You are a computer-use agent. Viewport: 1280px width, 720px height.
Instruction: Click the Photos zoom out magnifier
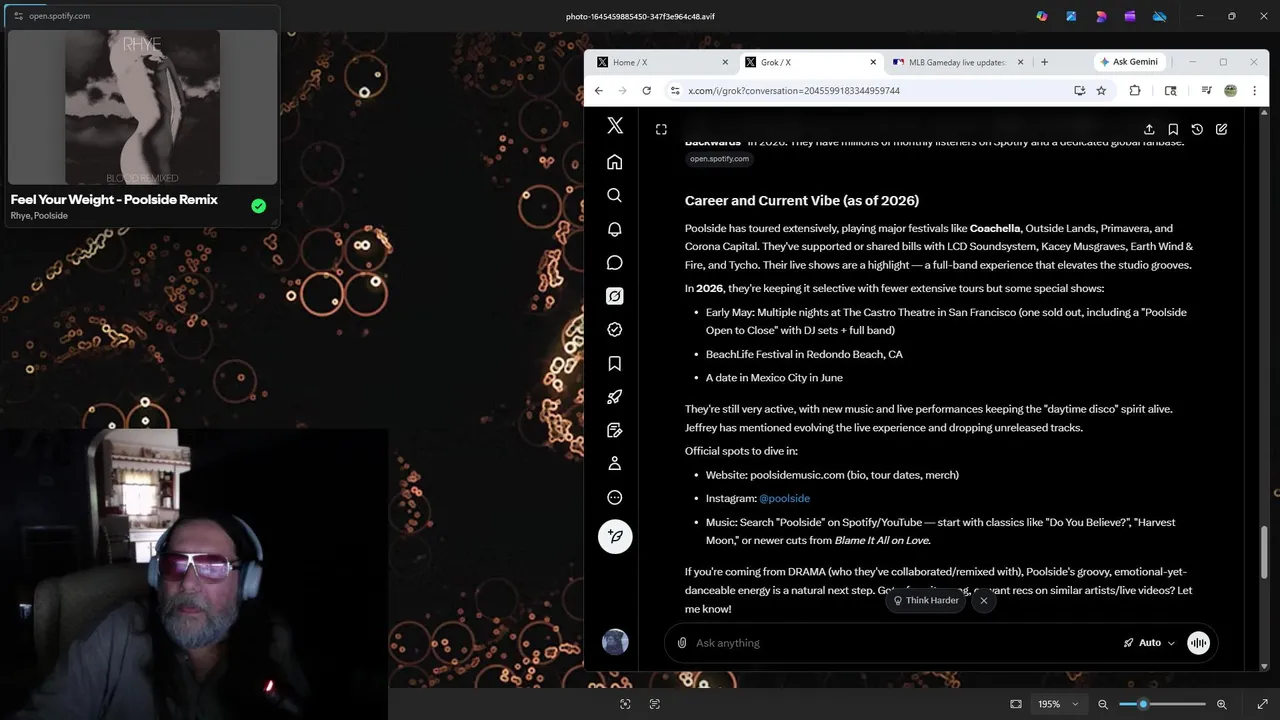pyautogui.click(x=1103, y=704)
